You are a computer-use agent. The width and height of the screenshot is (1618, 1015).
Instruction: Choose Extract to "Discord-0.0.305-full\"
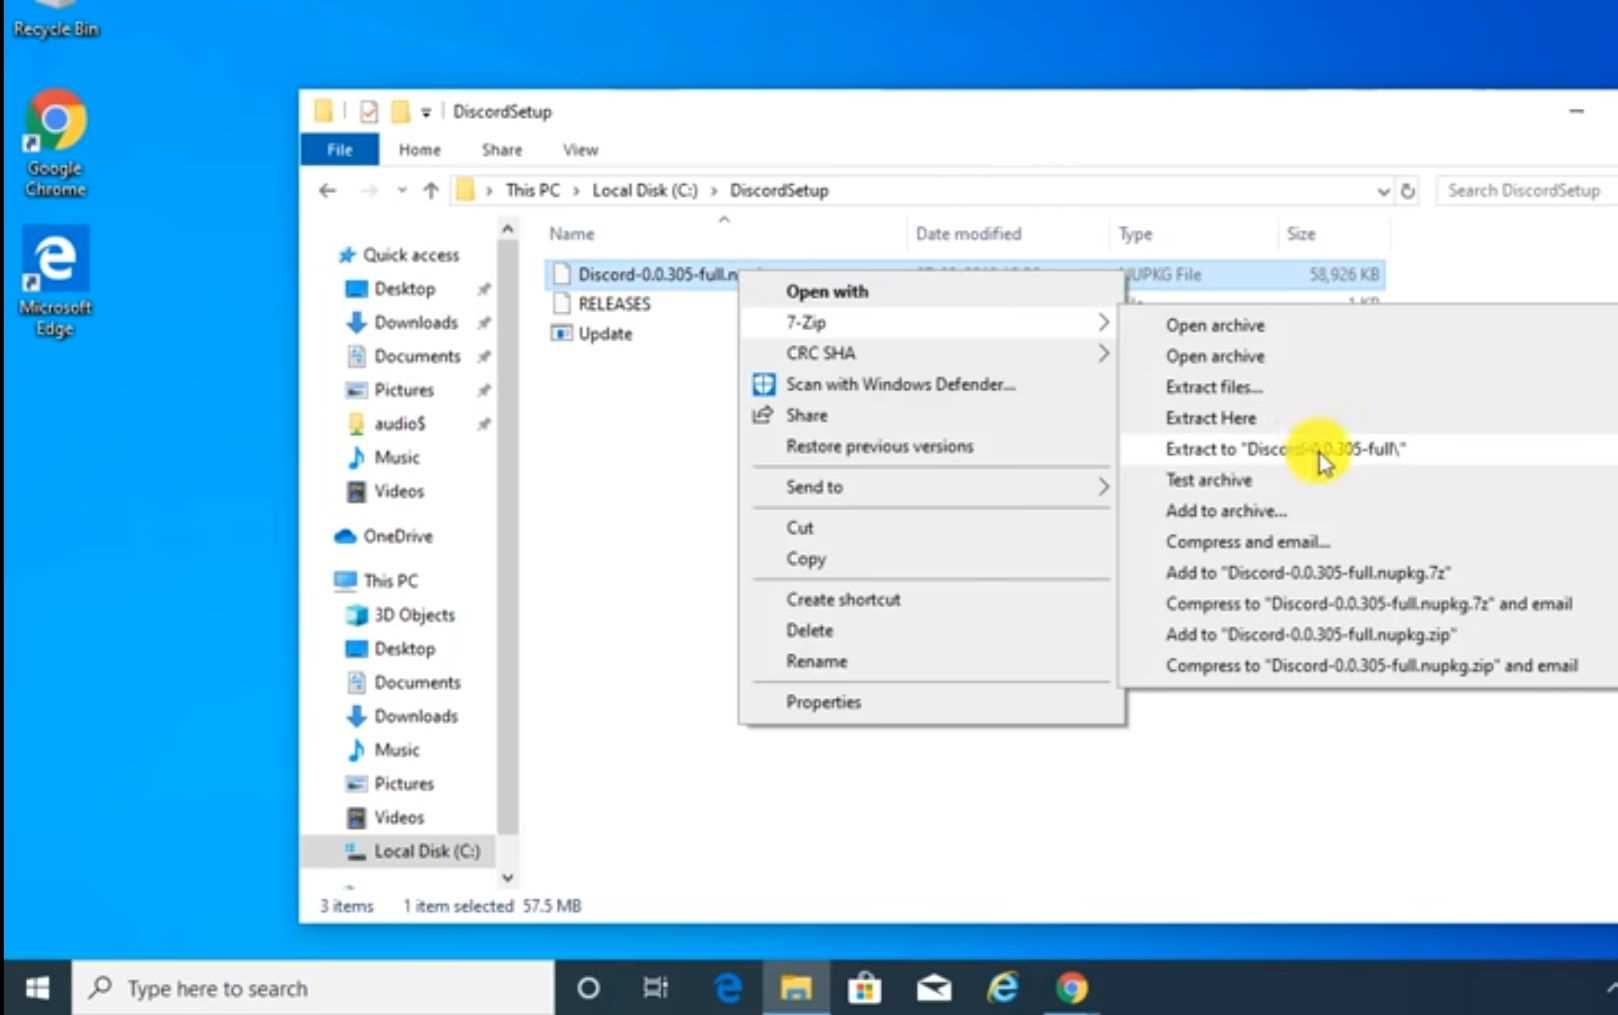pos(1369,449)
